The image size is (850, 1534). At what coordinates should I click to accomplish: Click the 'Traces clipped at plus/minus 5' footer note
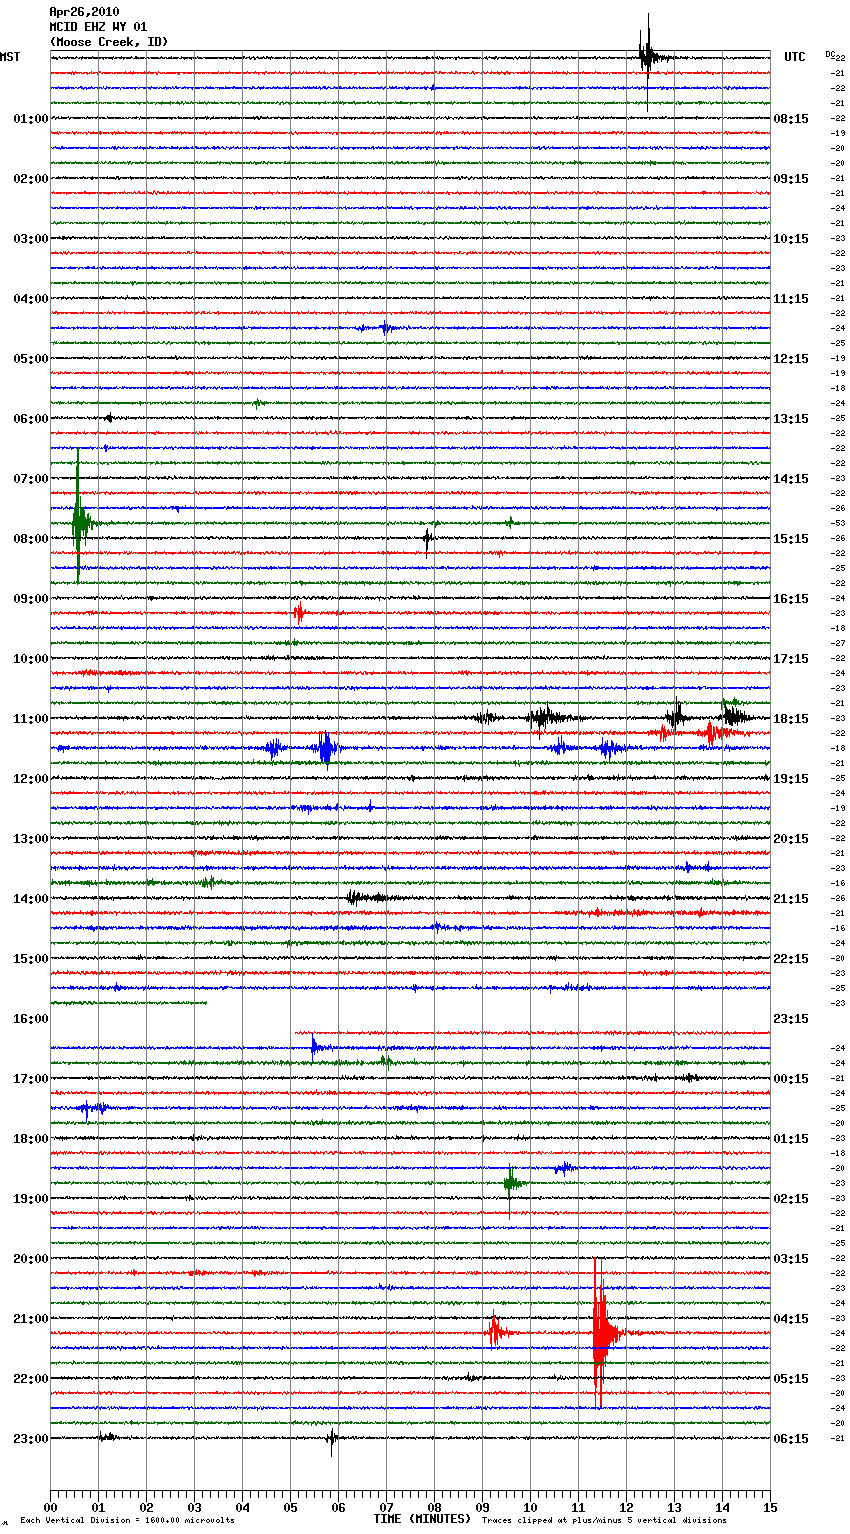coord(604,1521)
